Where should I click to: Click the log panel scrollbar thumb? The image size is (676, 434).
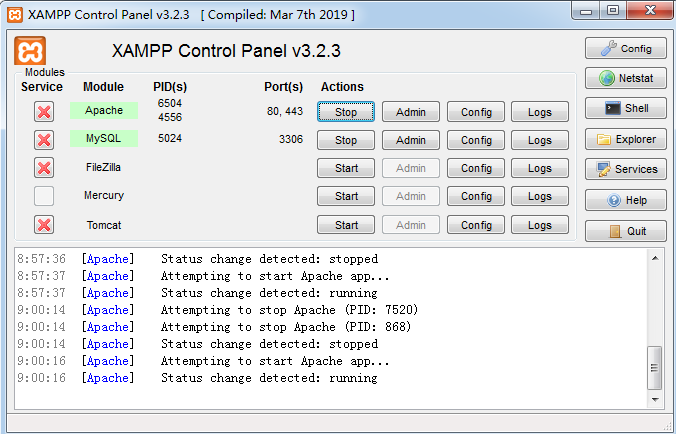click(x=655, y=368)
